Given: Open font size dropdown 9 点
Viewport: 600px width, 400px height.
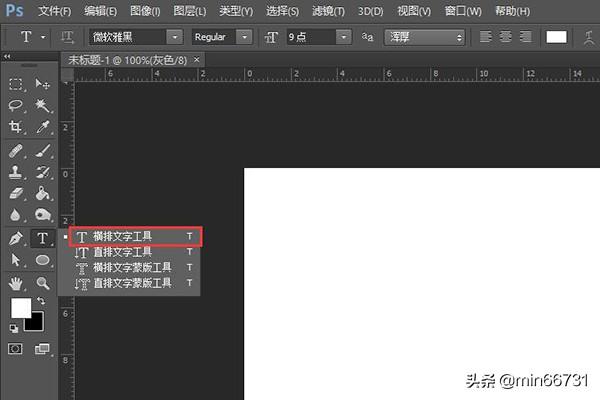Looking at the screenshot, I should coord(344,37).
